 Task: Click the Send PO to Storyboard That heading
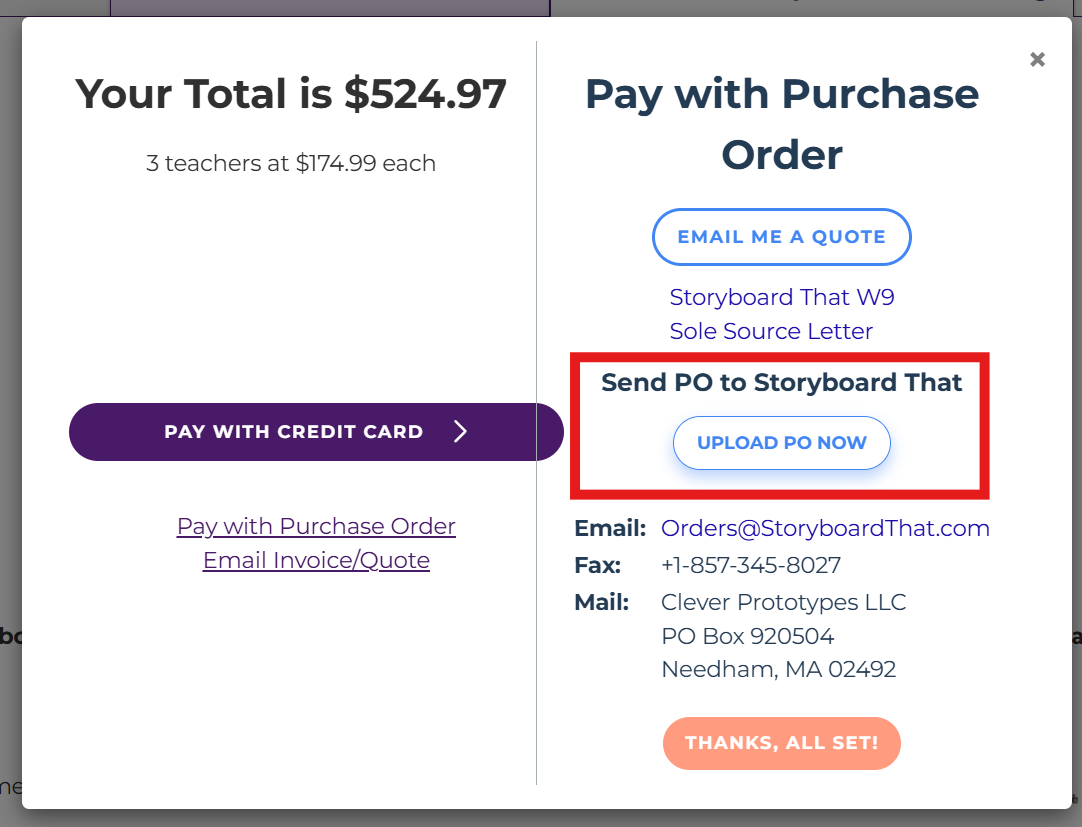781,382
